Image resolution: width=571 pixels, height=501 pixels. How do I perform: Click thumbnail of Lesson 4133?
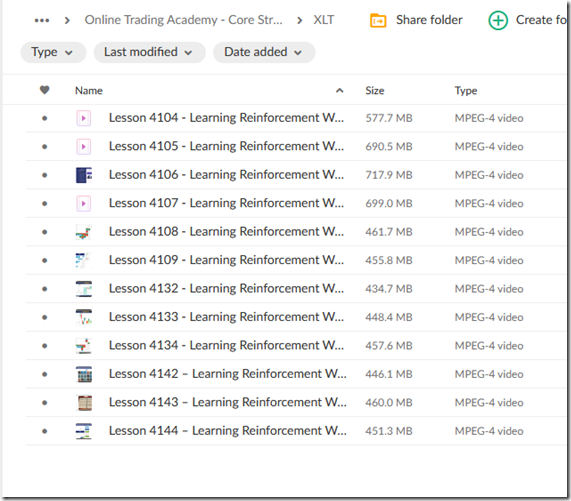coord(84,317)
